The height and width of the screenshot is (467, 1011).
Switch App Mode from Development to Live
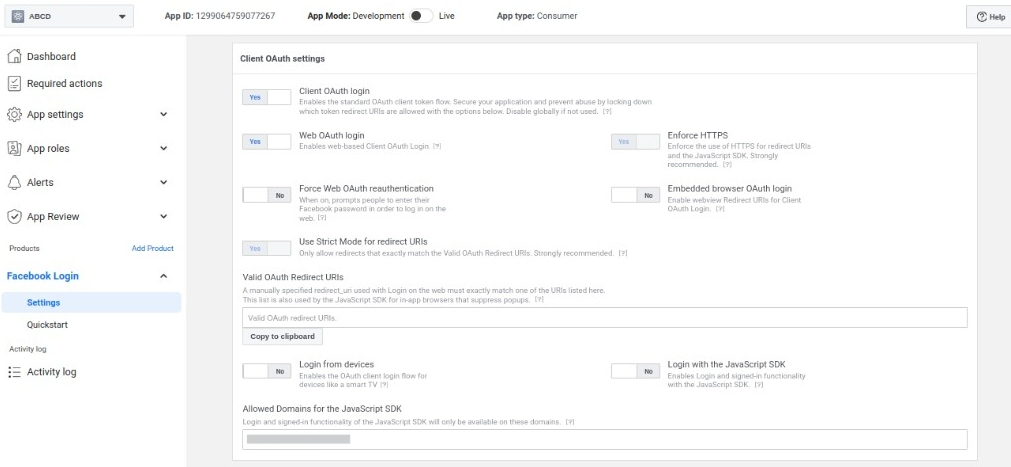click(x=421, y=16)
